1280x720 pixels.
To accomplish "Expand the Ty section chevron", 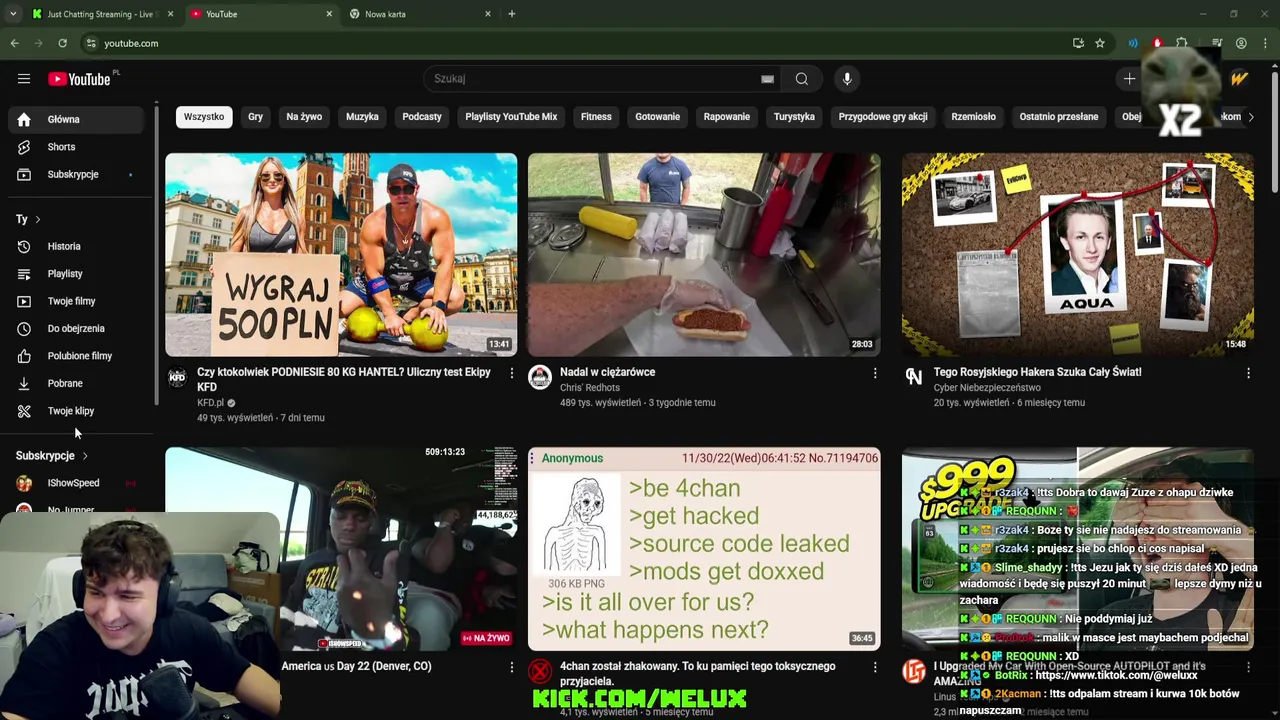I will 38,219.
